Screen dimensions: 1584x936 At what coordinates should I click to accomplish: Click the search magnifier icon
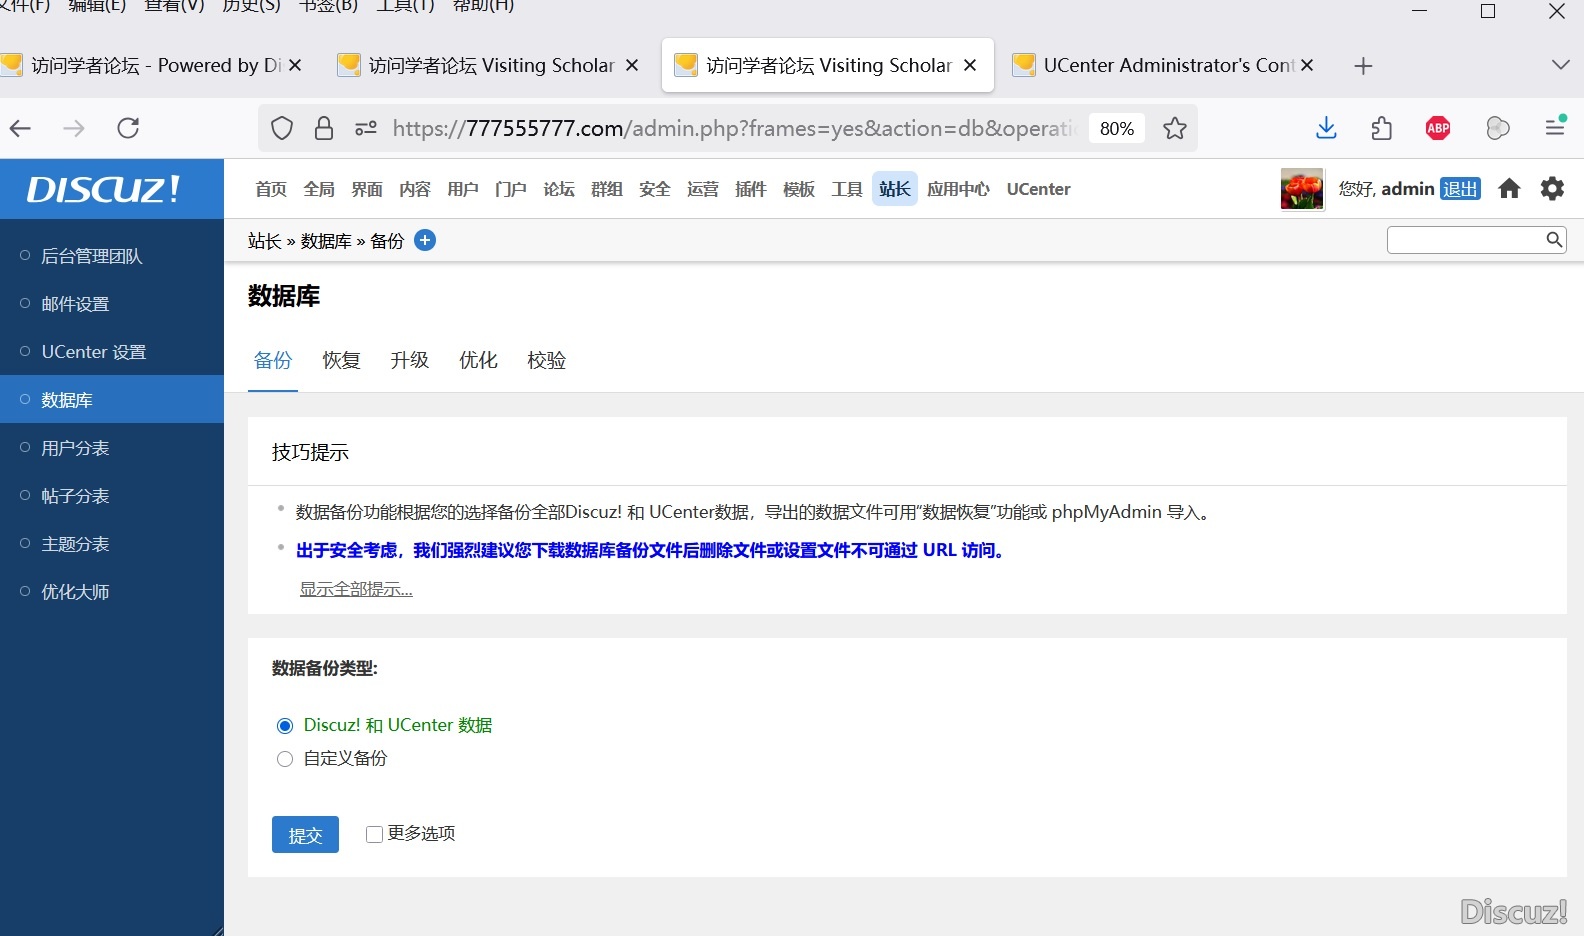1554,240
